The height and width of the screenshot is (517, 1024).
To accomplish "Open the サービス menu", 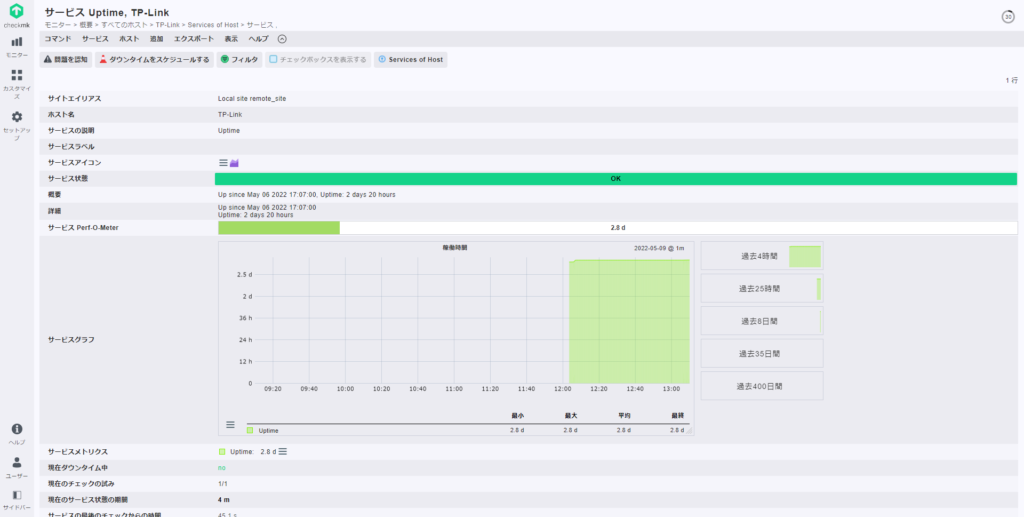I will click(95, 39).
